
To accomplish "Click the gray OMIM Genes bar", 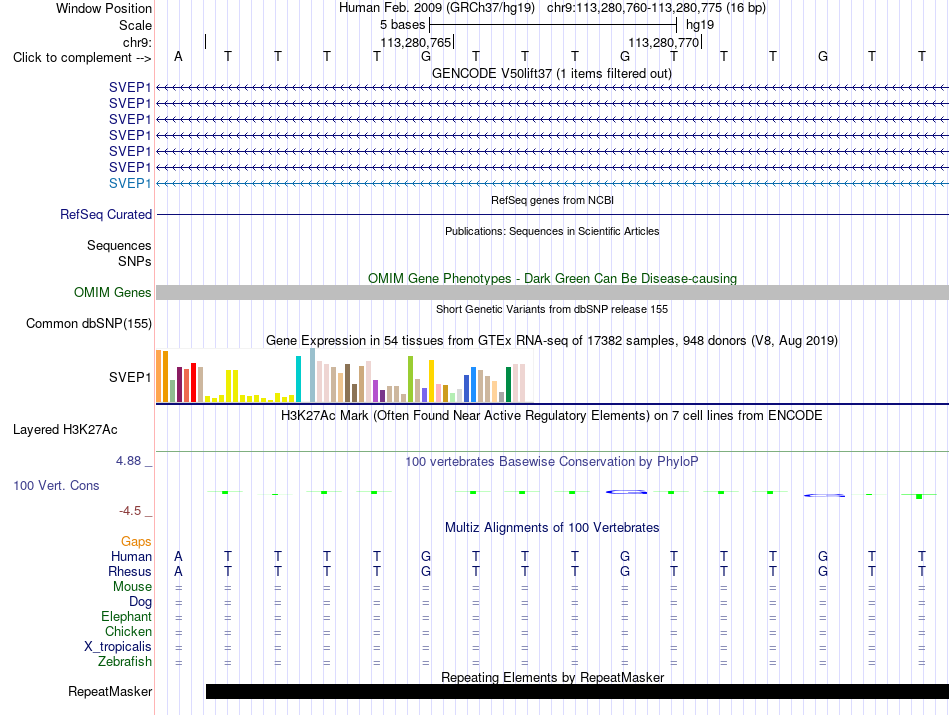I will (552, 293).
